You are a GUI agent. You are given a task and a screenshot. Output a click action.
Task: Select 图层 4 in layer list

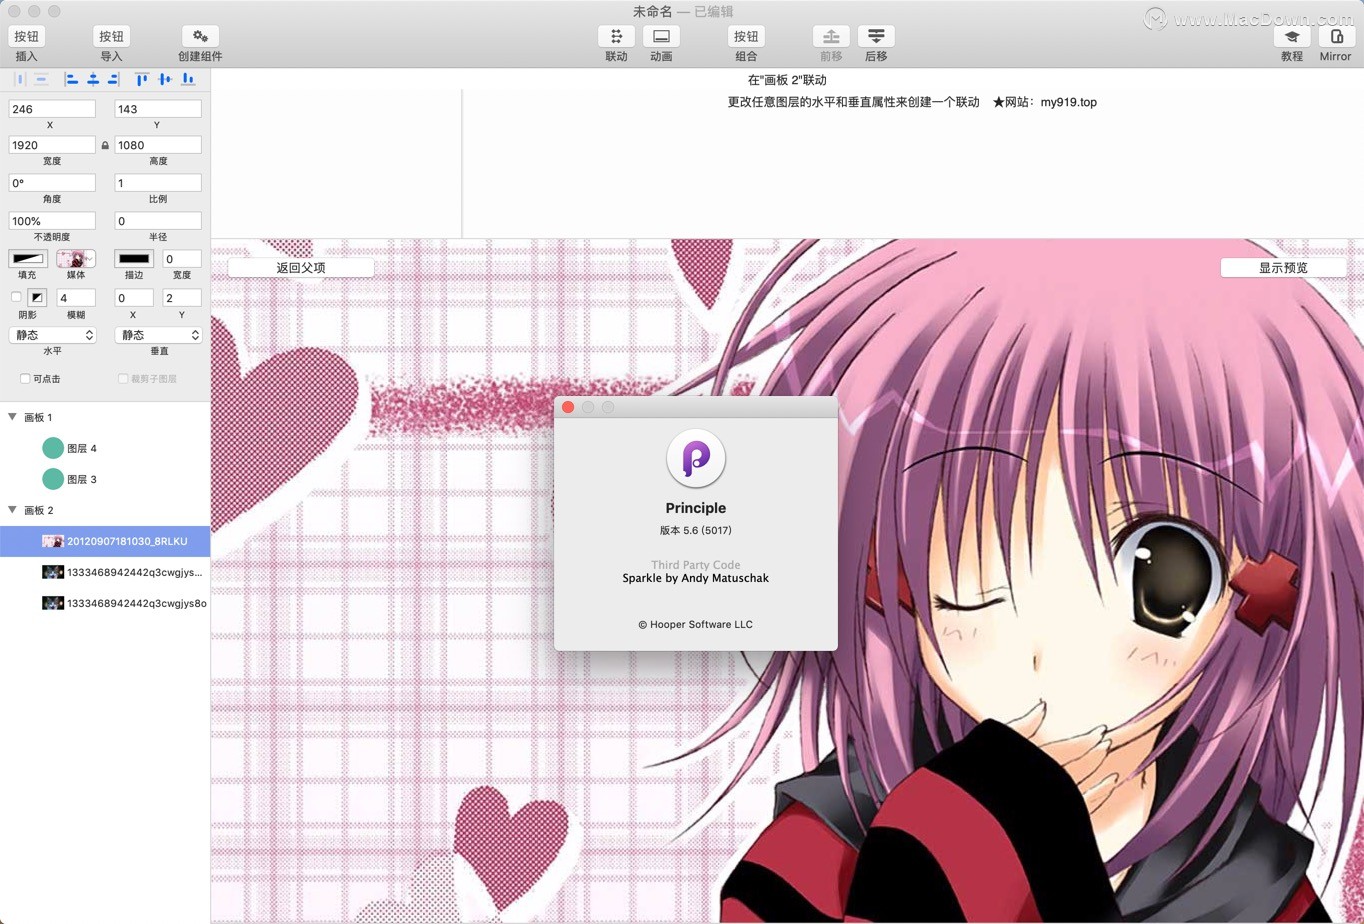pyautogui.click(x=105, y=448)
